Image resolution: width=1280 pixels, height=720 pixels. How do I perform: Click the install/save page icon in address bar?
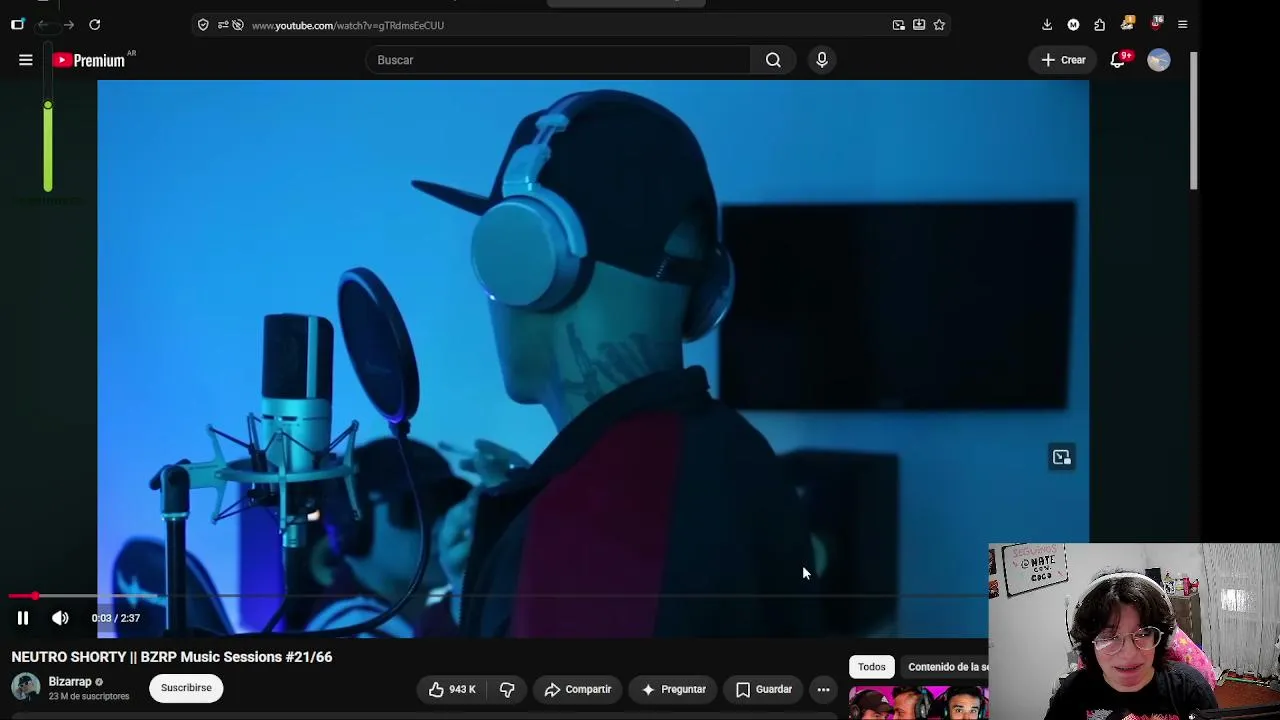(919, 25)
